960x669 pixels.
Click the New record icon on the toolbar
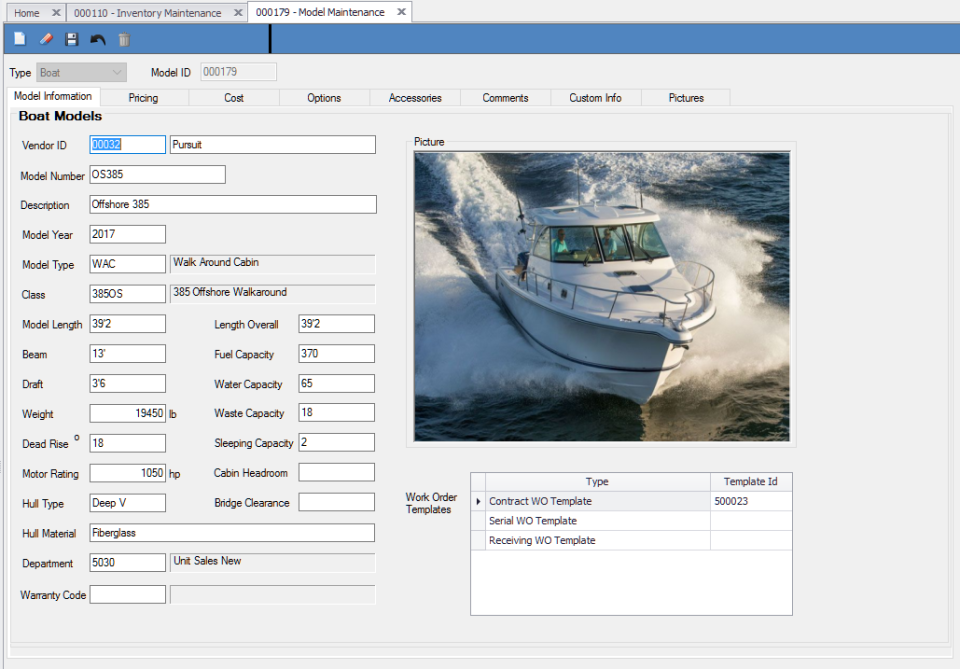coord(19,38)
